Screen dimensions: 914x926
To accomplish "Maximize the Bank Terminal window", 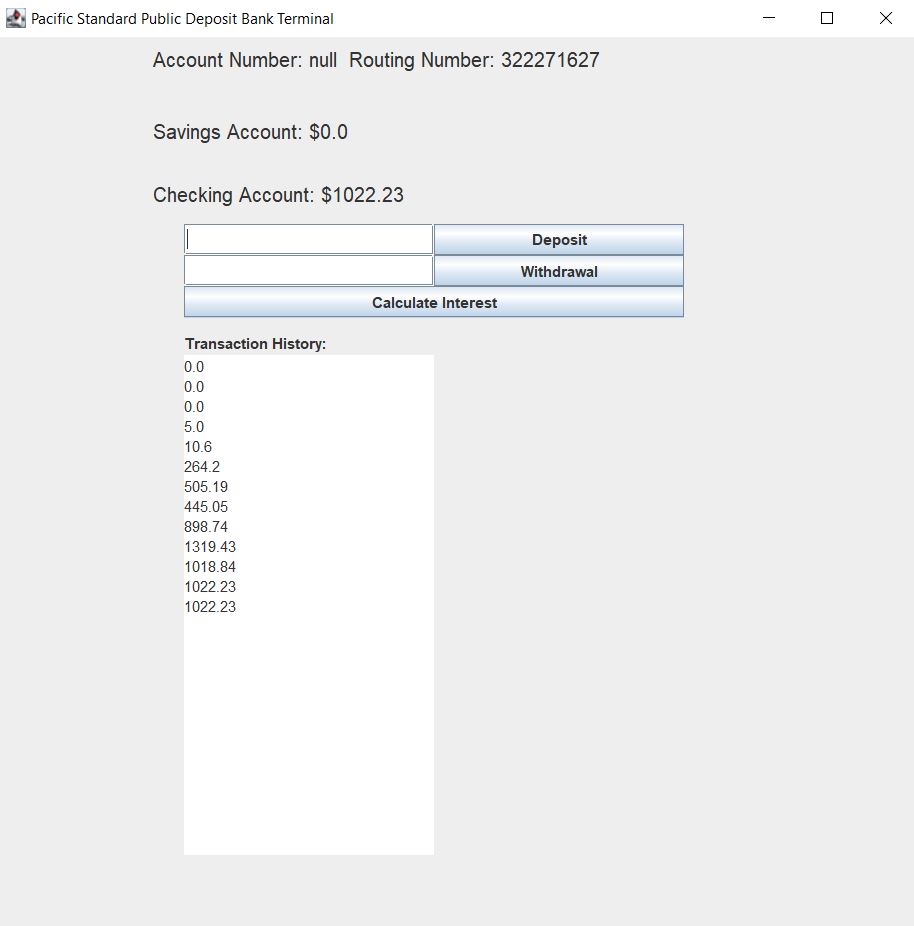I will click(827, 18).
